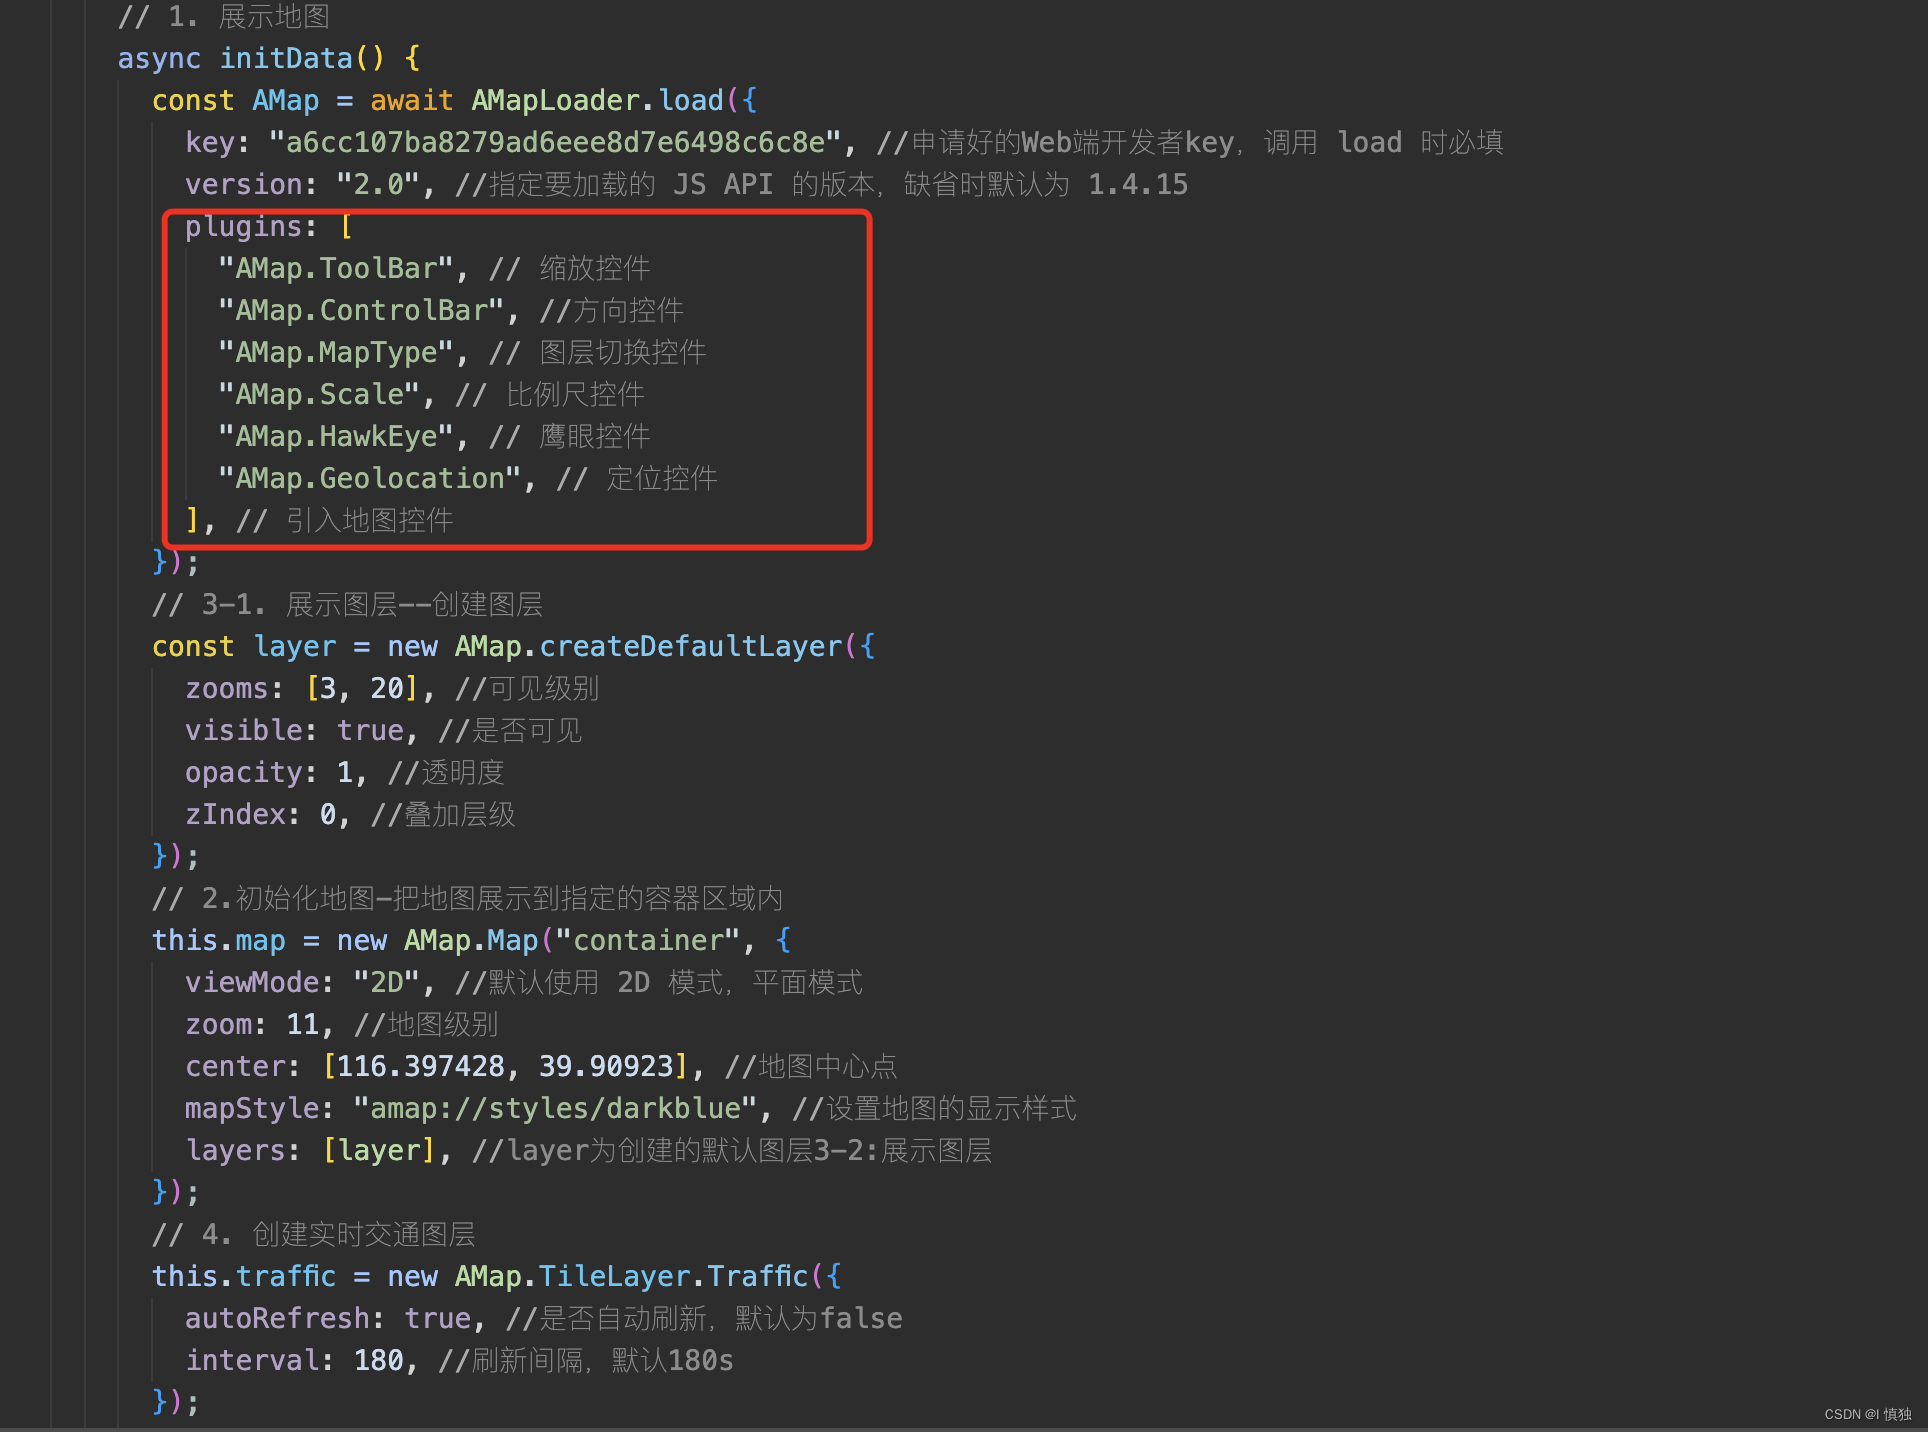Click the plugins property name
Image resolution: width=1928 pixels, height=1432 pixels.
pyautogui.click(x=244, y=226)
